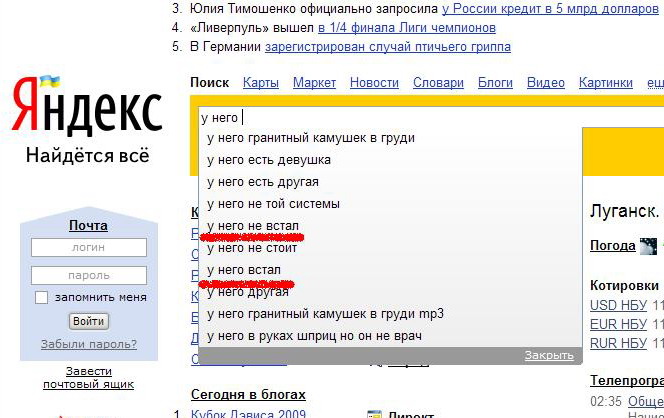Open news link в 1/4 финала Лиги чемпионов

pos(407,28)
